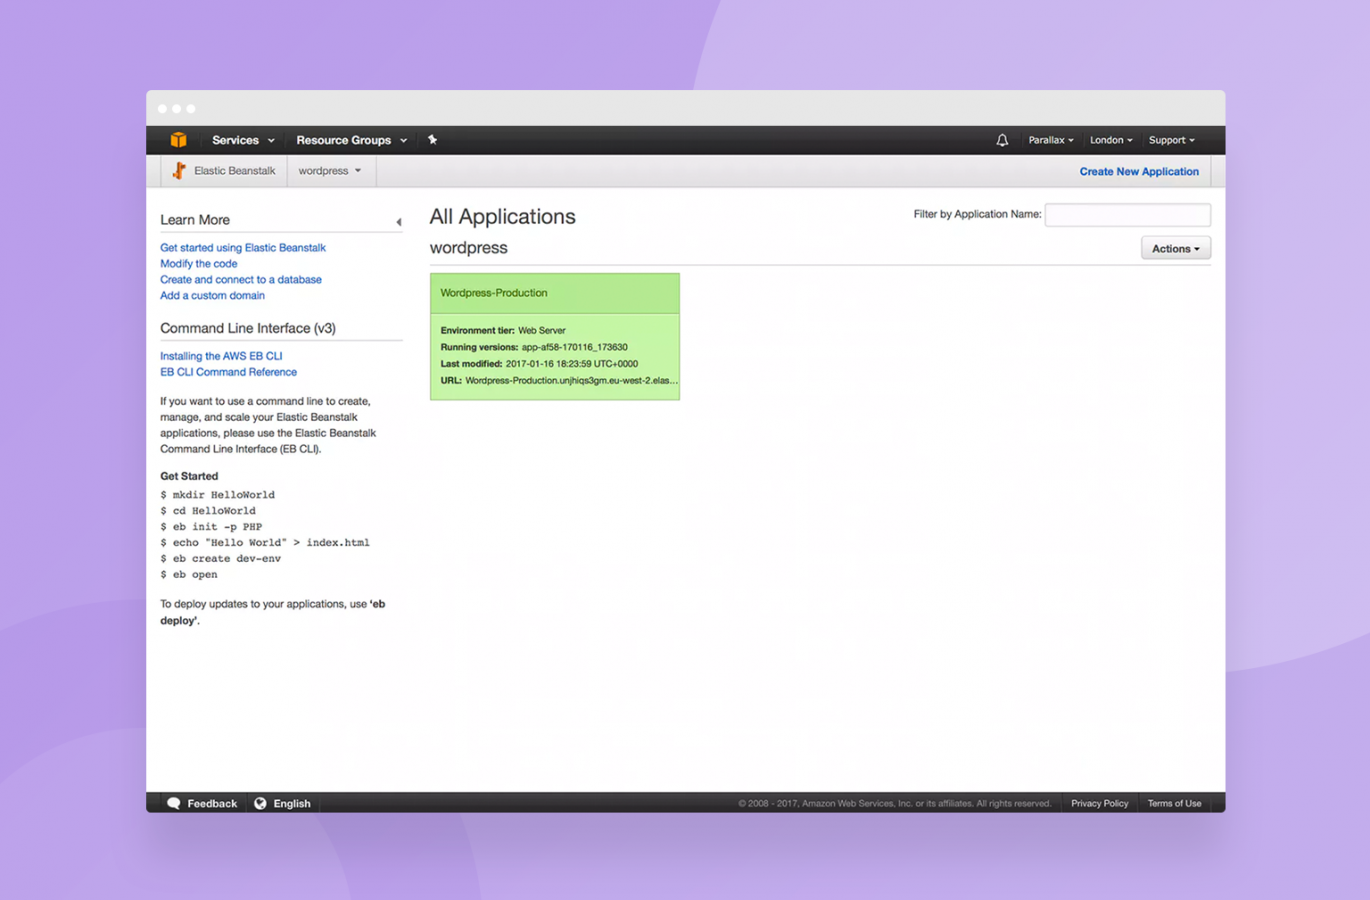1370x900 pixels.
Task: Select the green Wordpress-Production environment tile
Action: click(x=555, y=337)
